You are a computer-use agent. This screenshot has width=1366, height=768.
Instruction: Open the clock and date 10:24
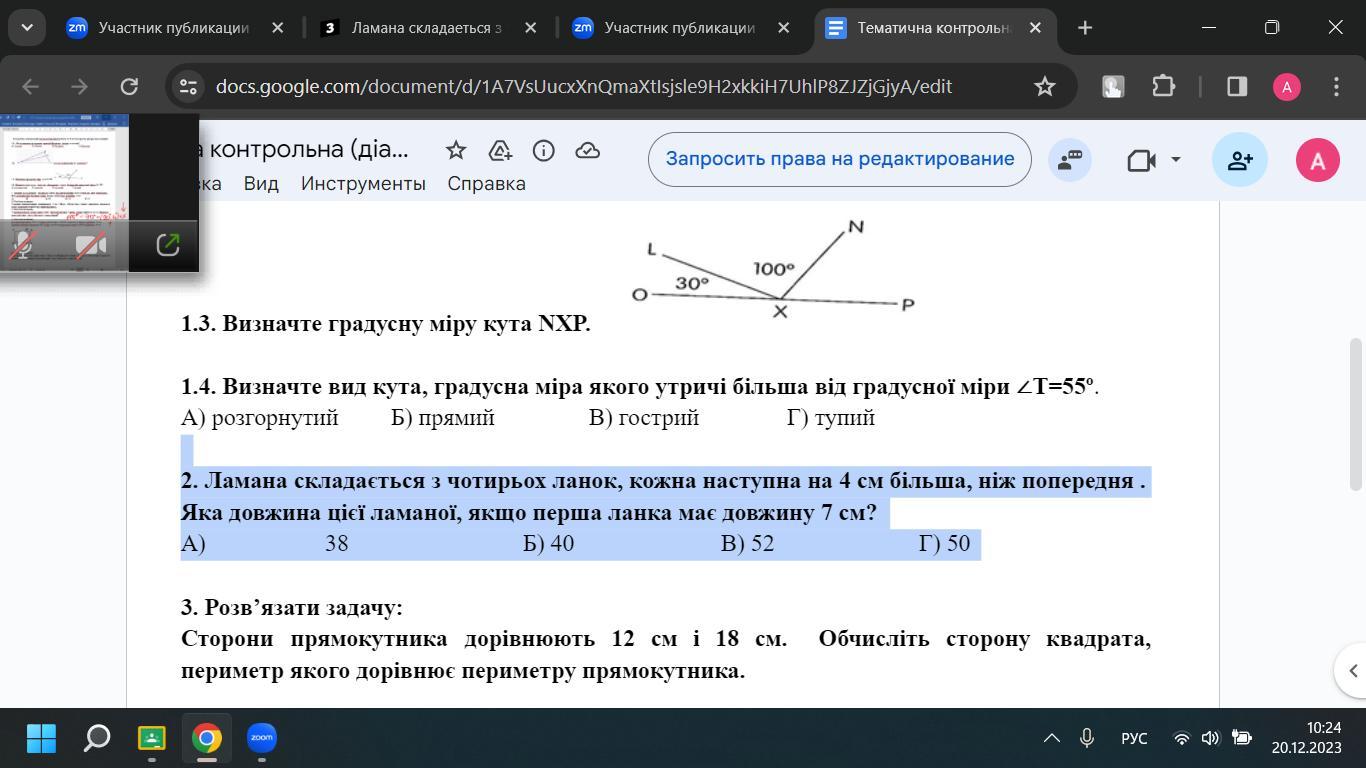1307,739
